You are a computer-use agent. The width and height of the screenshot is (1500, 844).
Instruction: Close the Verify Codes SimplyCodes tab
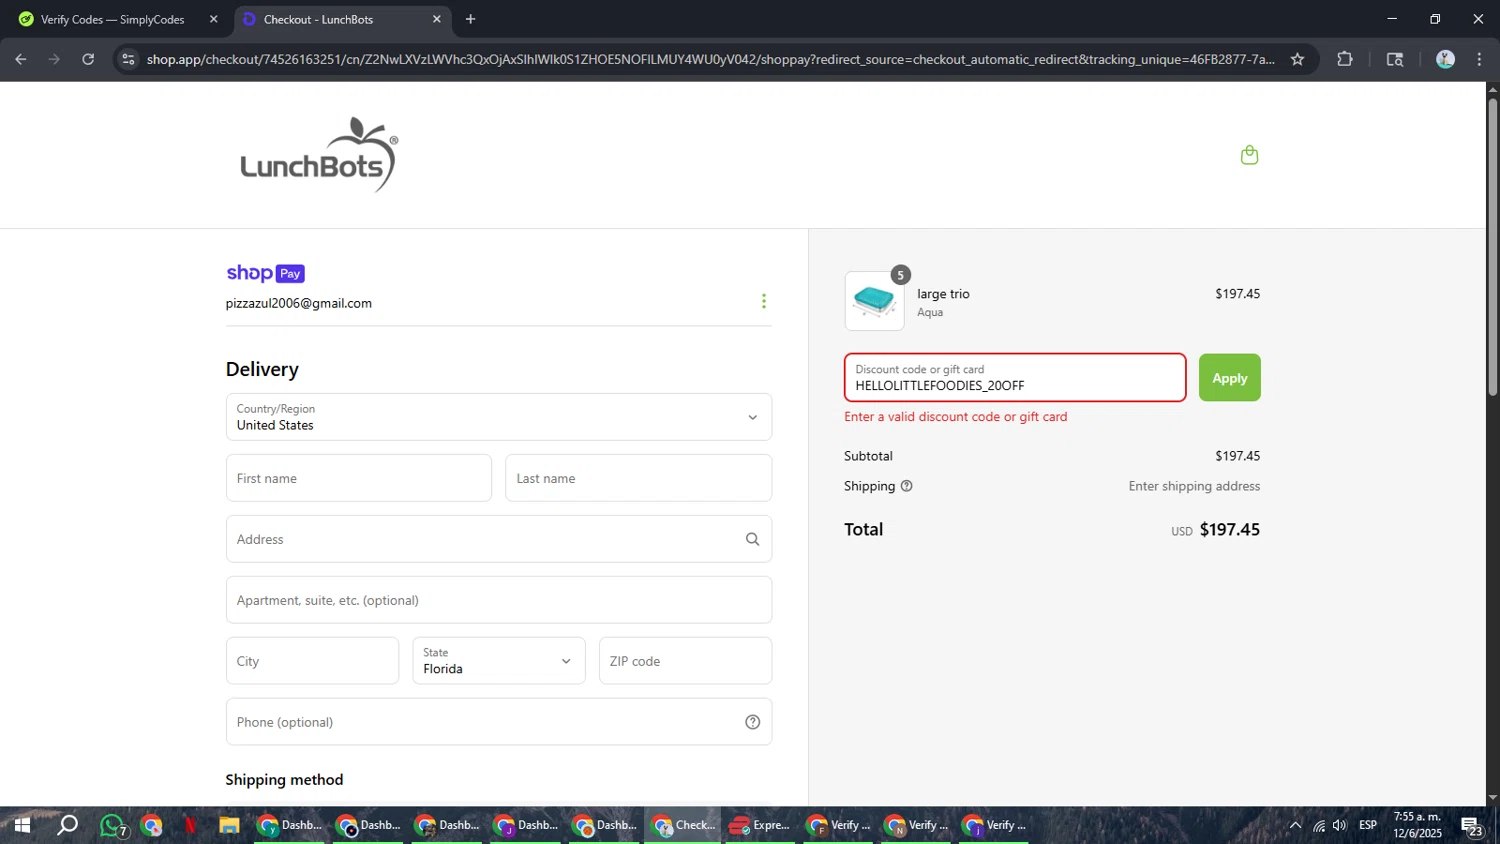point(213,19)
